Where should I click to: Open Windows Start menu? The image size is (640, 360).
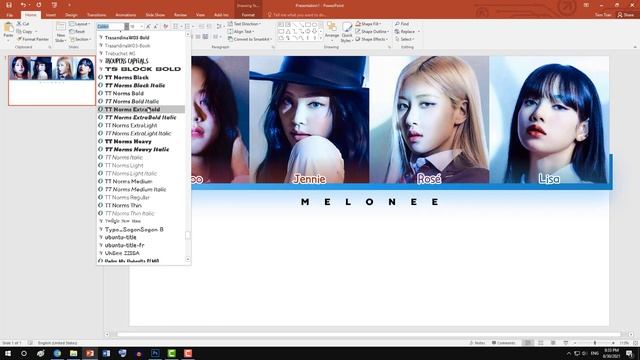[x=8, y=353]
